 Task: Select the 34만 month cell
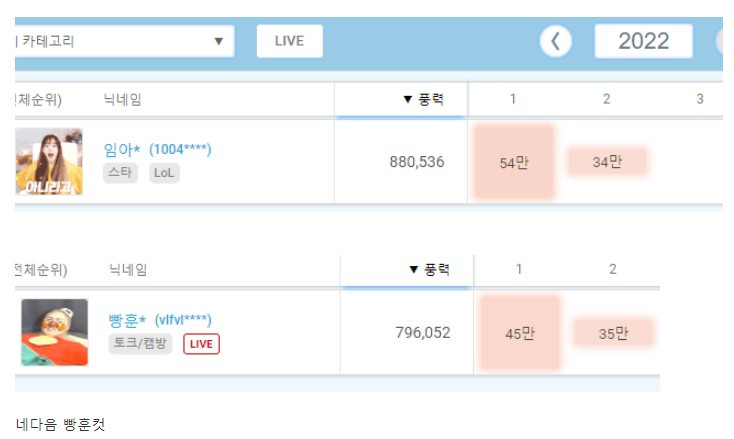click(x=607, y=161)
